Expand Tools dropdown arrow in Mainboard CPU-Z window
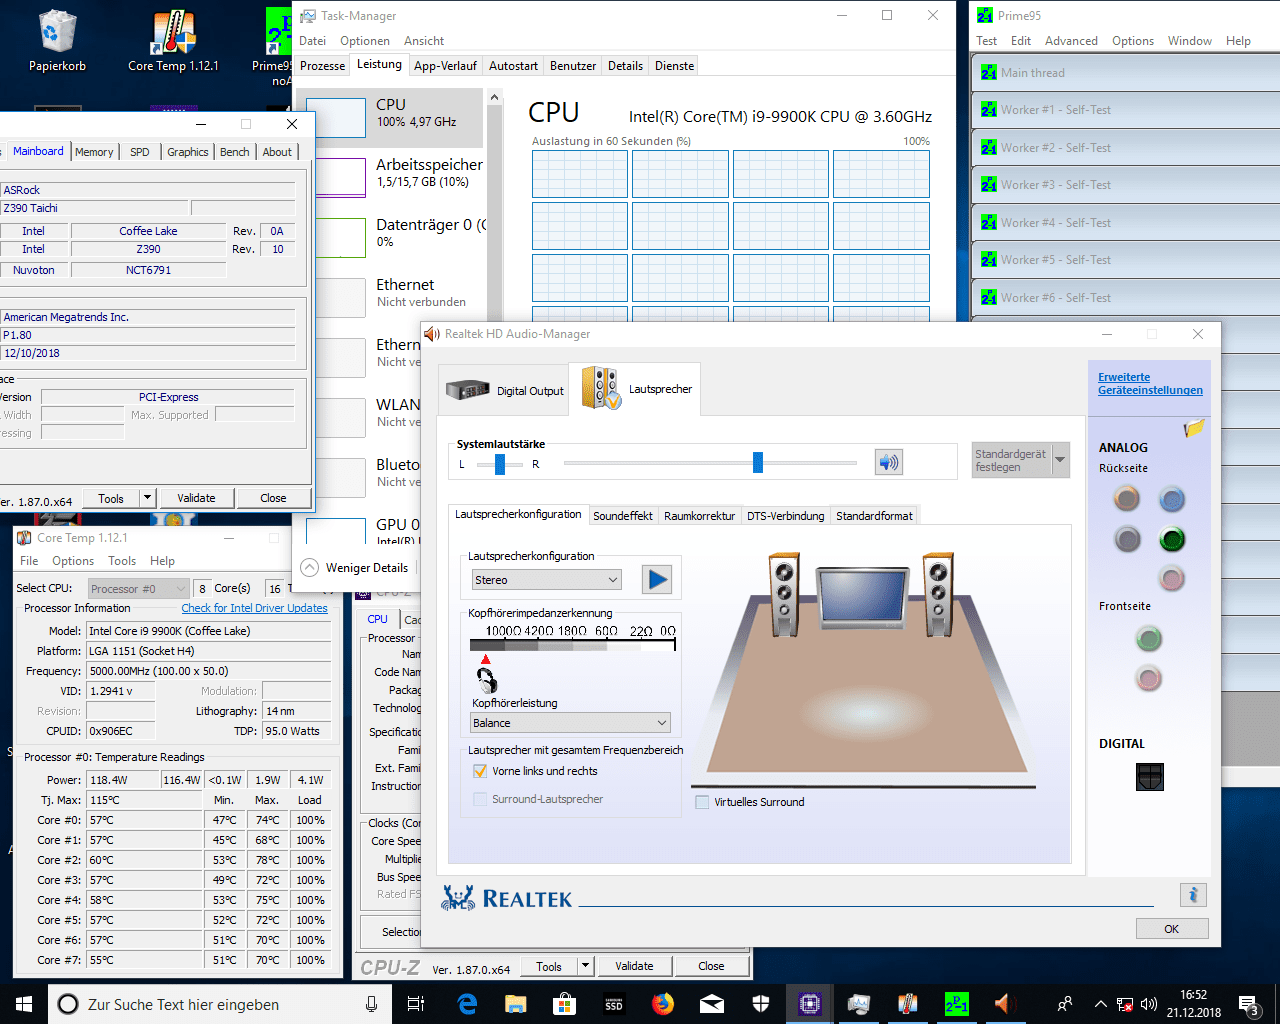Image resolution: width=1280 pixels, height=1024 pixels. [147, 498]
